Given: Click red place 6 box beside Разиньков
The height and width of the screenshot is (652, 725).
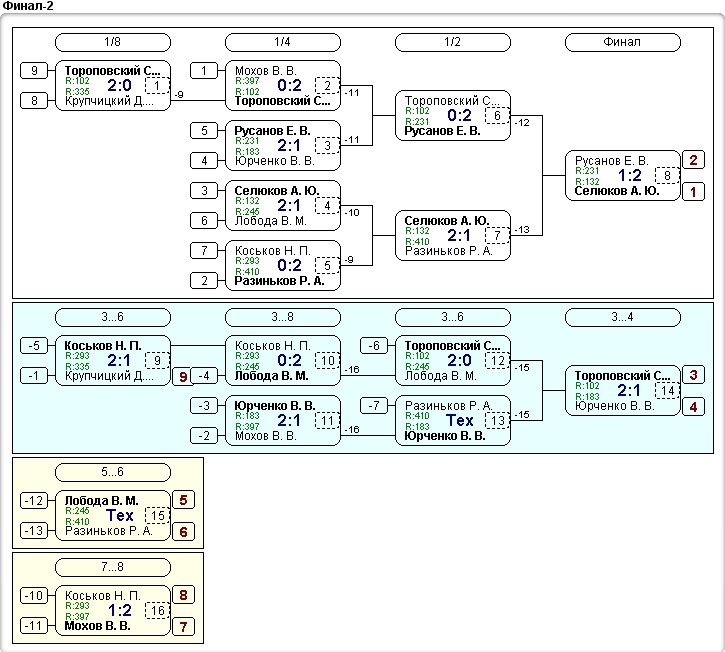Looking at the screenshot, I should coord(183,532).
